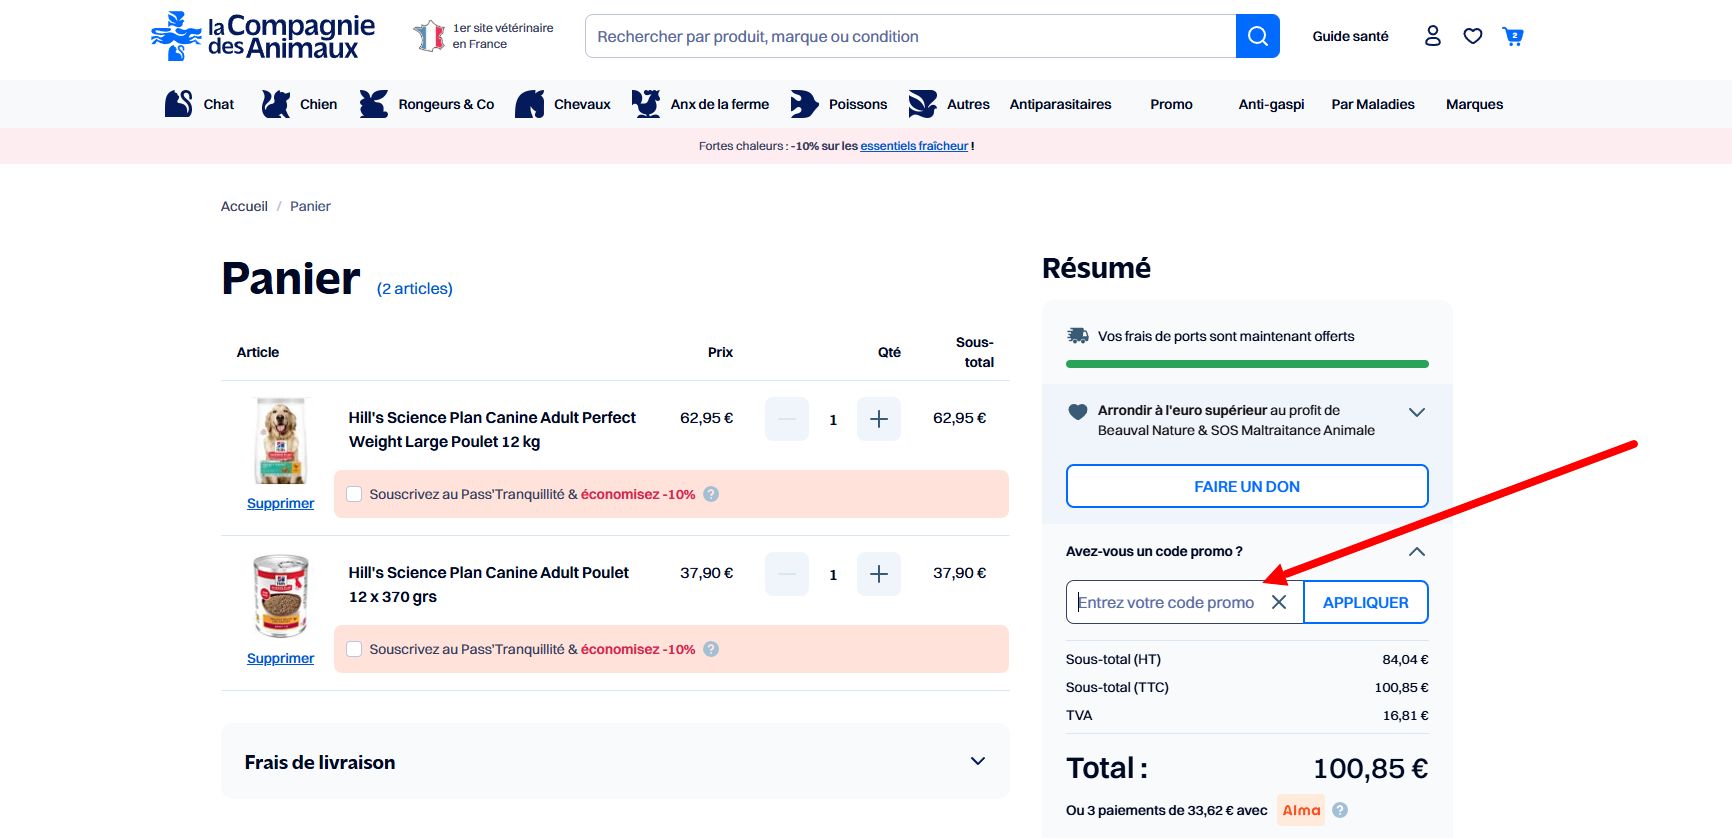
Task: Open the Promo menu
Action: pos(1171,104)
